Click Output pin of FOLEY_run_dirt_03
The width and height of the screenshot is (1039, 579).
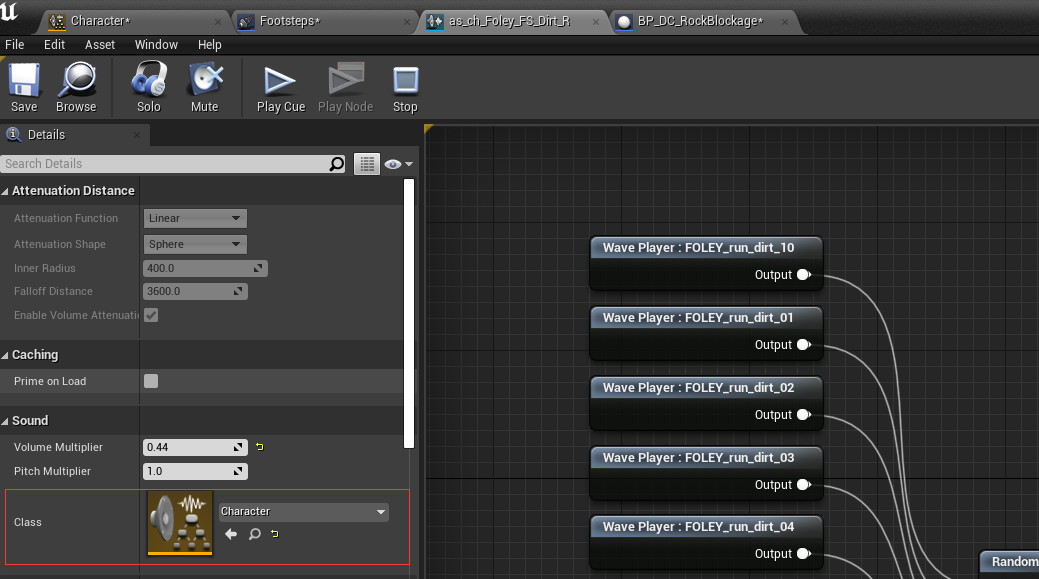[804, 484]
